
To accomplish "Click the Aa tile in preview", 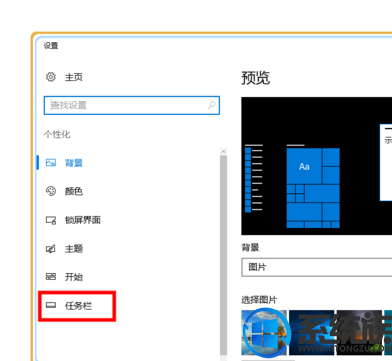I will [304, 166].
